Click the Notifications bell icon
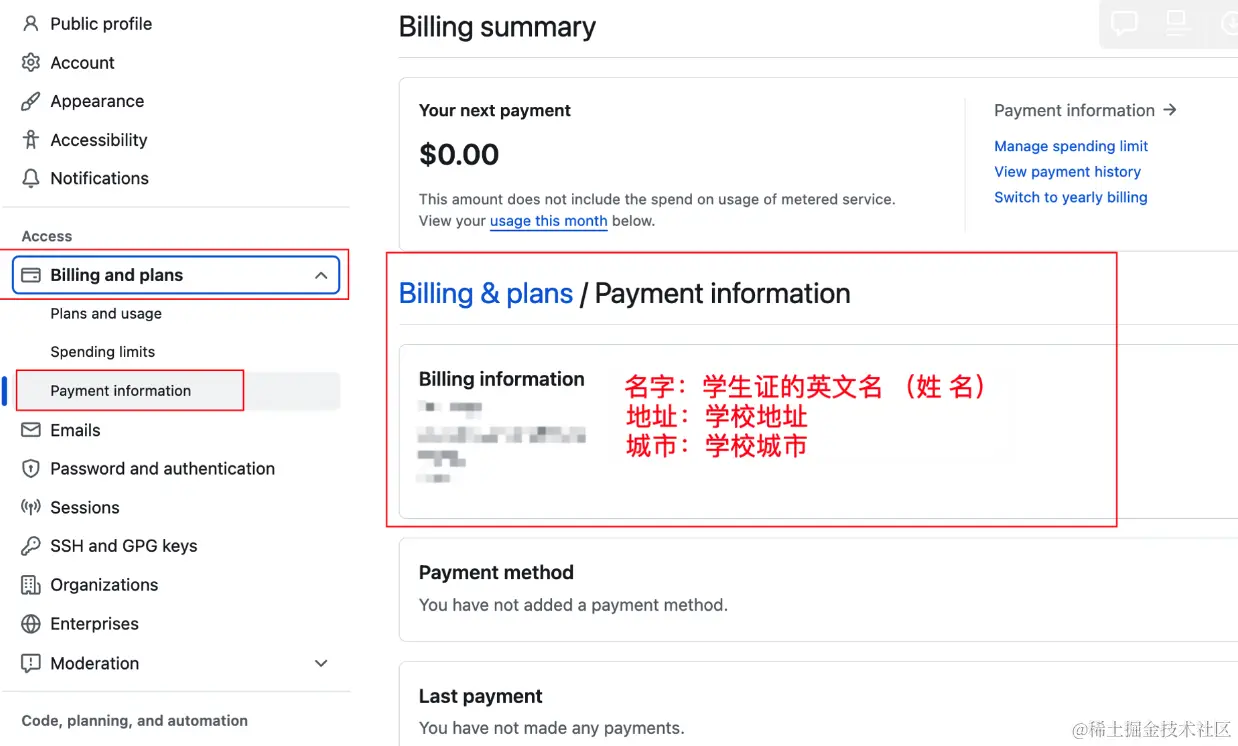The height and width of the screenshot is (746, 1238). 31,178
